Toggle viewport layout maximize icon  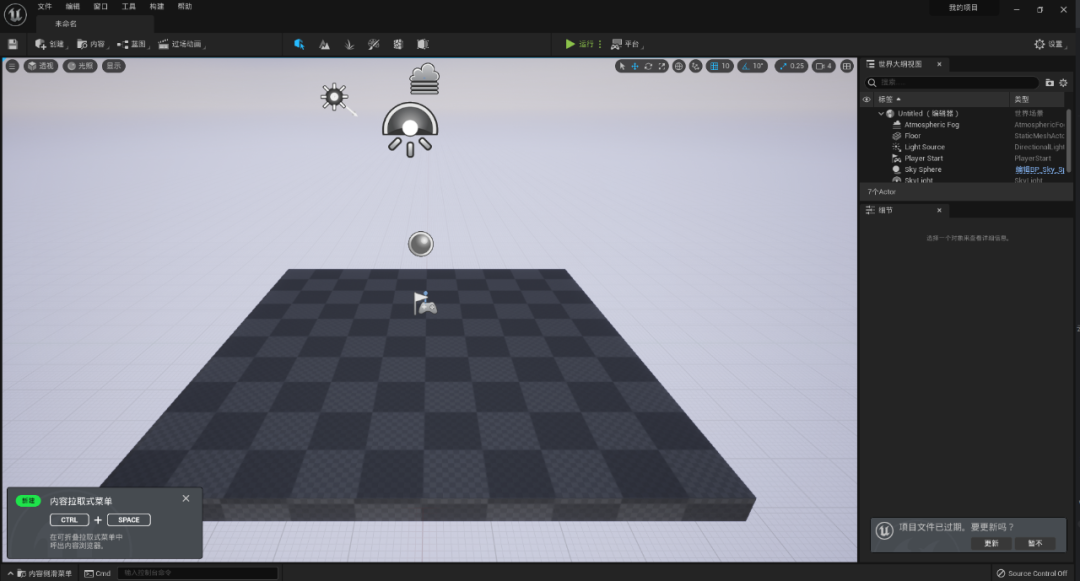pos(847,66)
